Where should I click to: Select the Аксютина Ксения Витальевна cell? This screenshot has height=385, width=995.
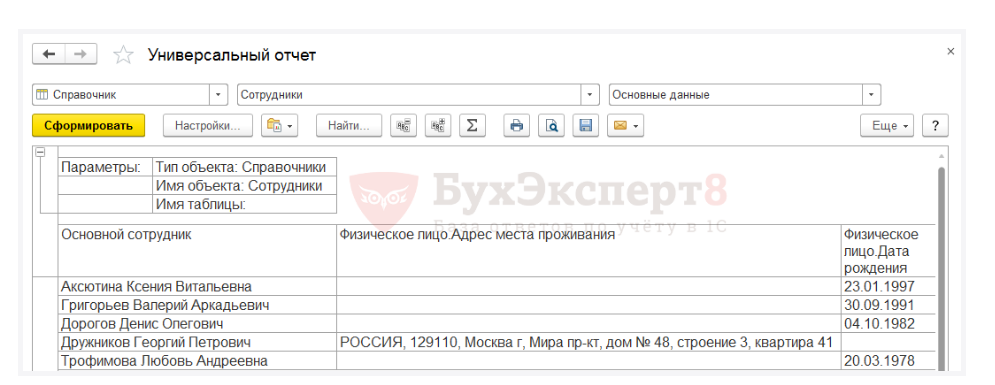[x=197, y=286]
